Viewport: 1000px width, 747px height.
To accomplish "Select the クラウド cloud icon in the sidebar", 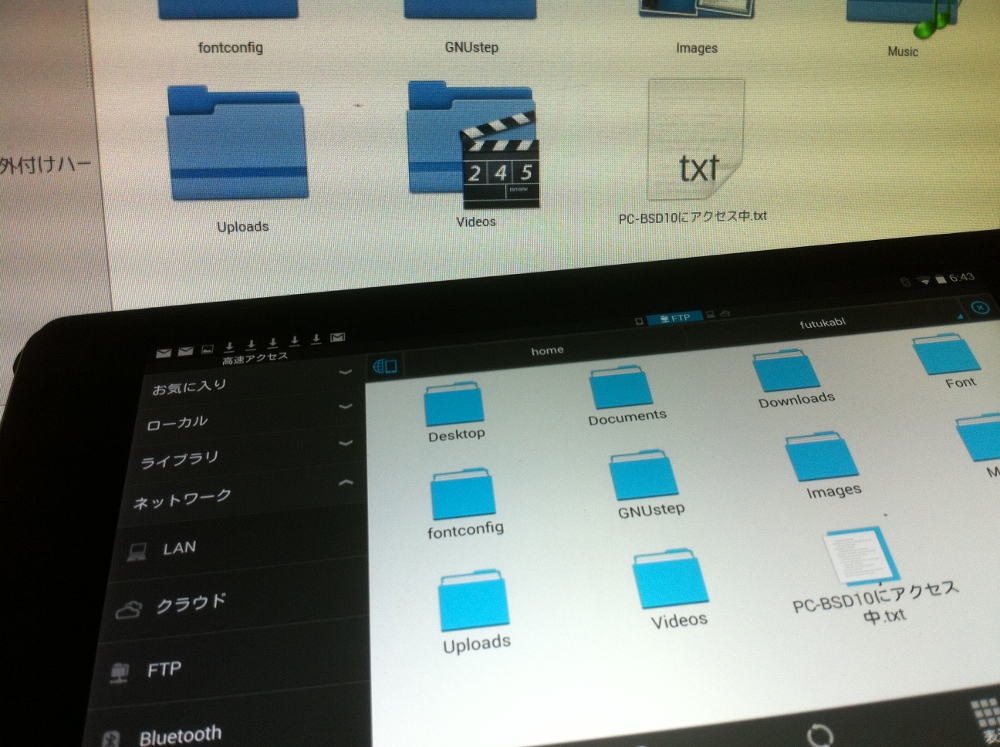I will click(x=128, y=610).
